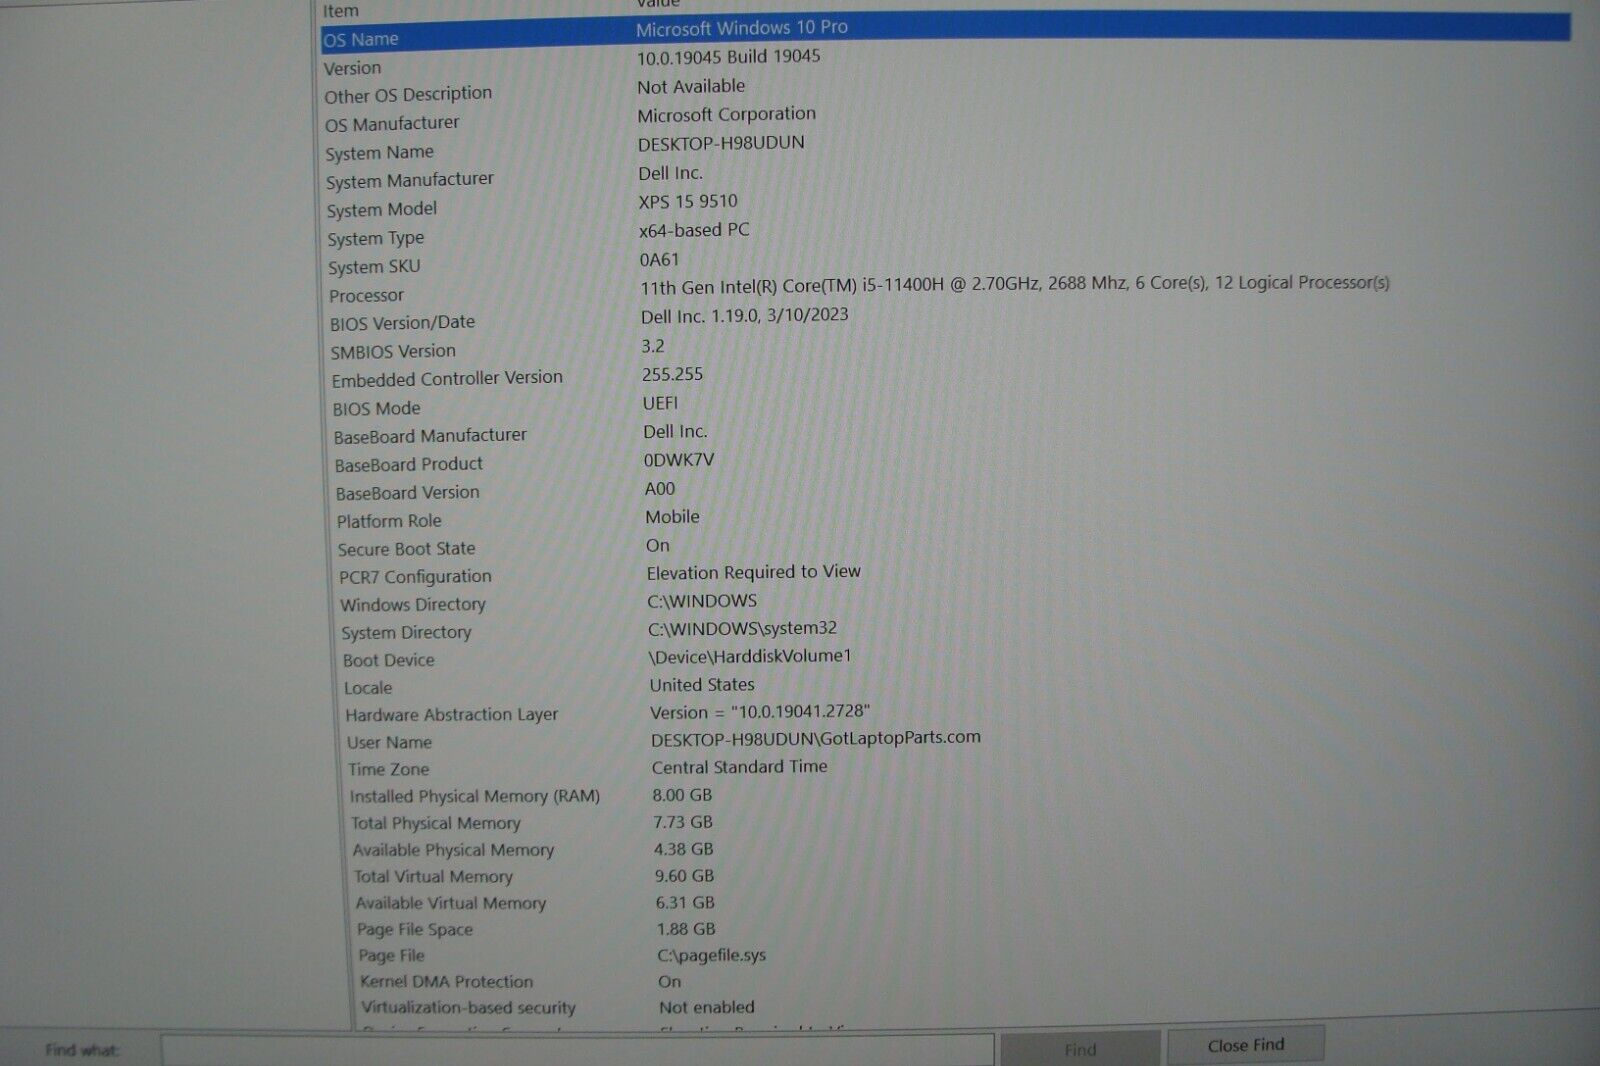Click the 0DWK7V baseboard product value
Screen dimensions: 1600x1066
(x=679, y=460)
